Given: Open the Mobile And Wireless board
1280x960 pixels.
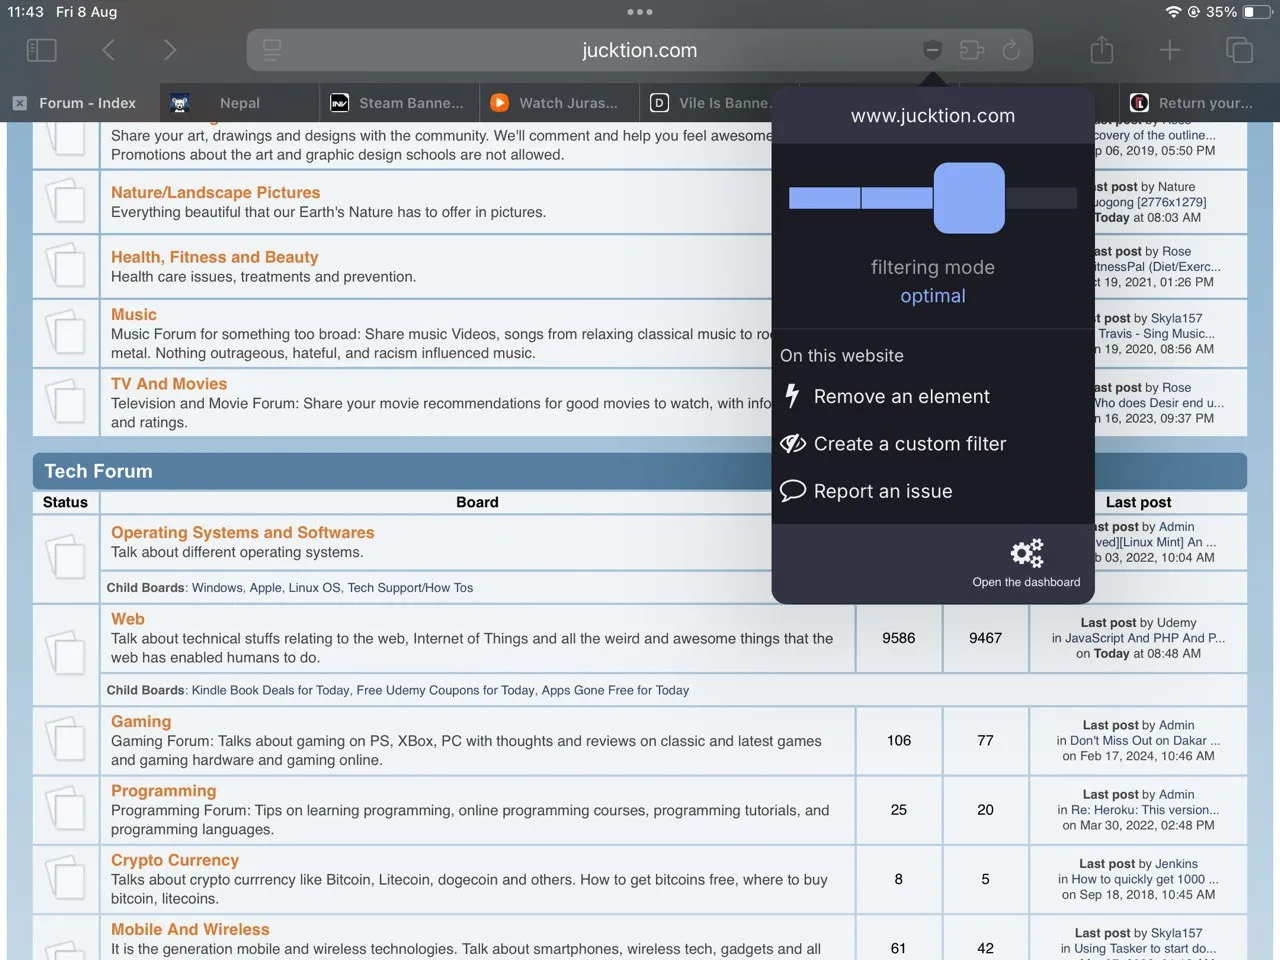Looking at the screenshot, I should tap(190, 929).
